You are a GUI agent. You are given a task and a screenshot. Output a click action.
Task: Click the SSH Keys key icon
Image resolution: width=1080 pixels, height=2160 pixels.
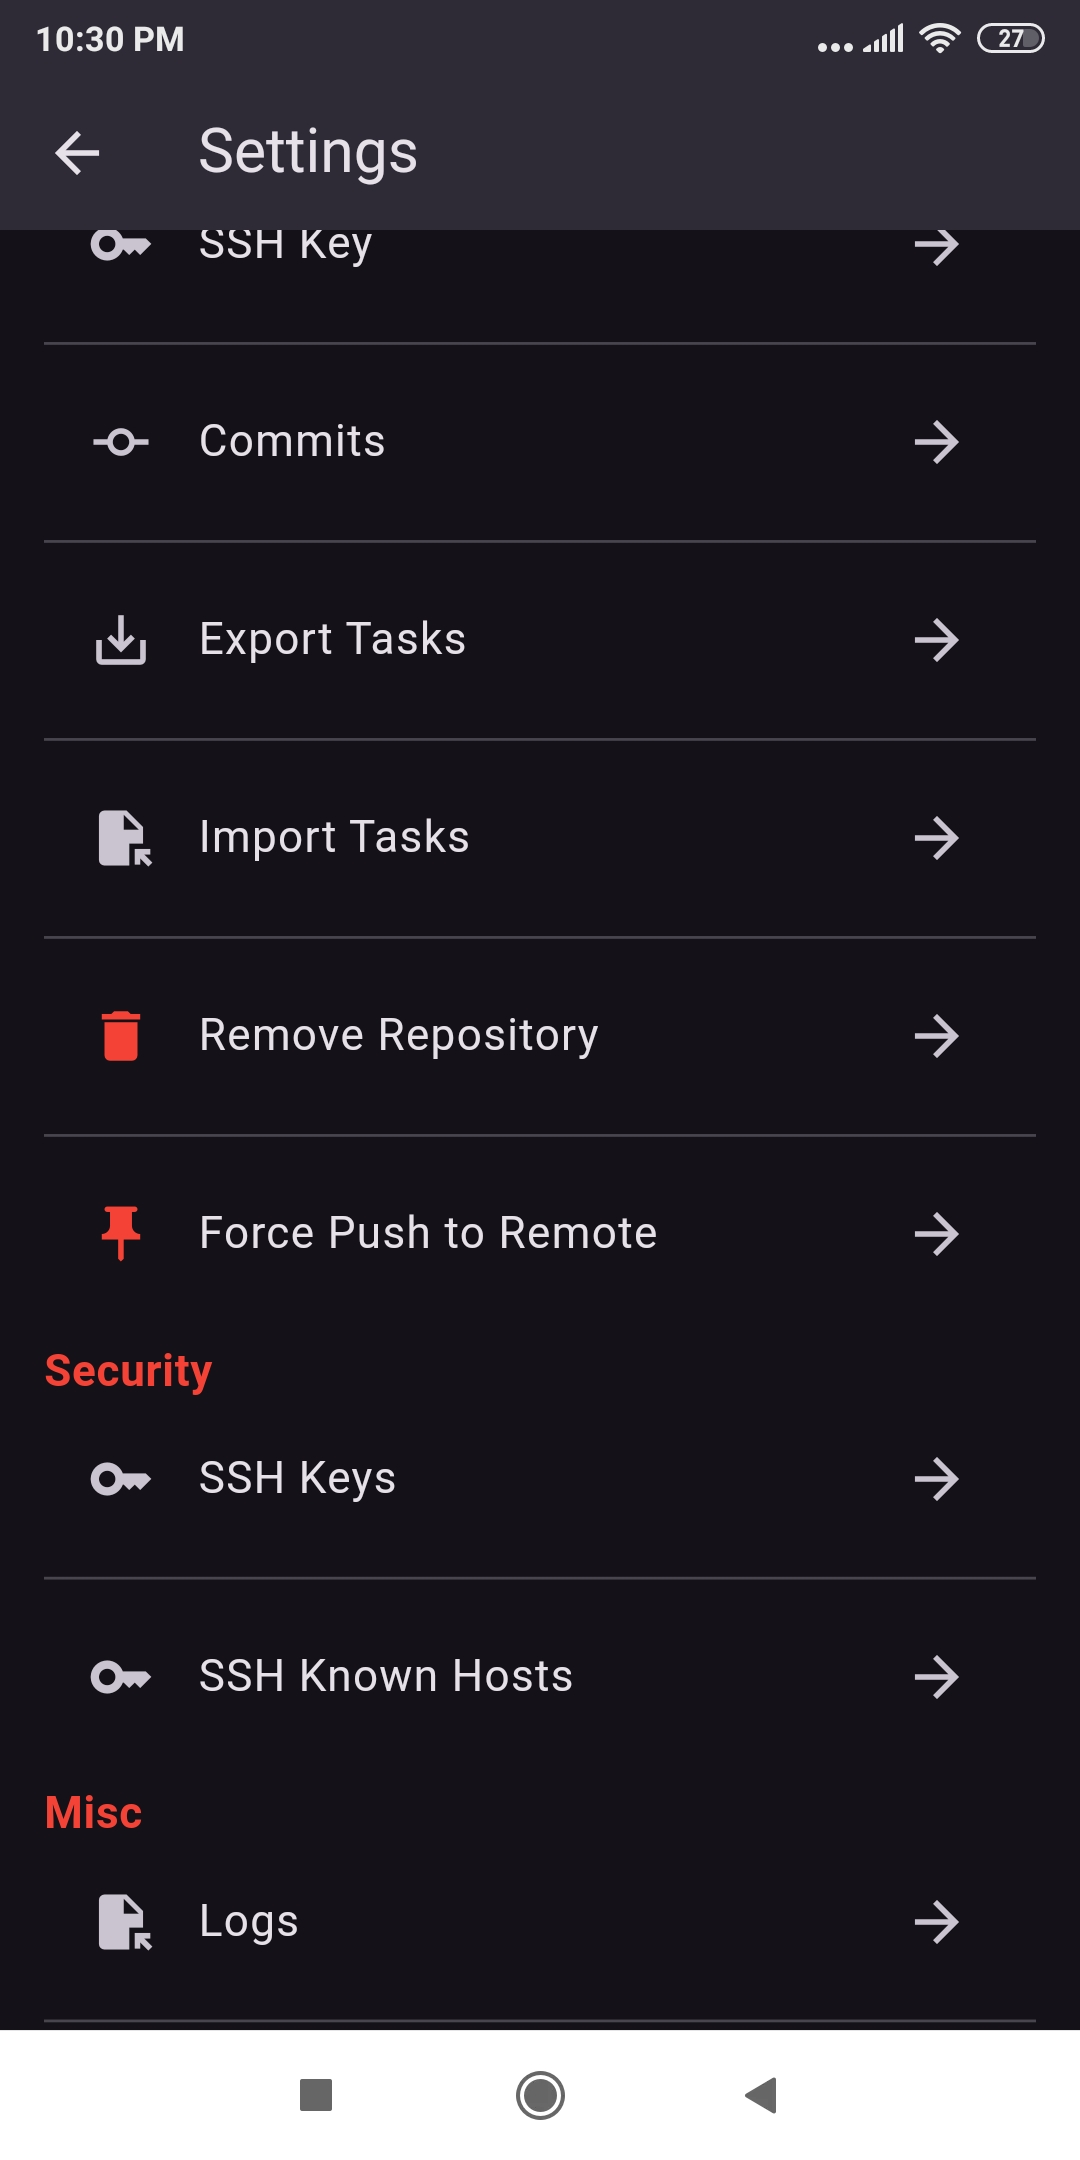[x=121, y=1479]
